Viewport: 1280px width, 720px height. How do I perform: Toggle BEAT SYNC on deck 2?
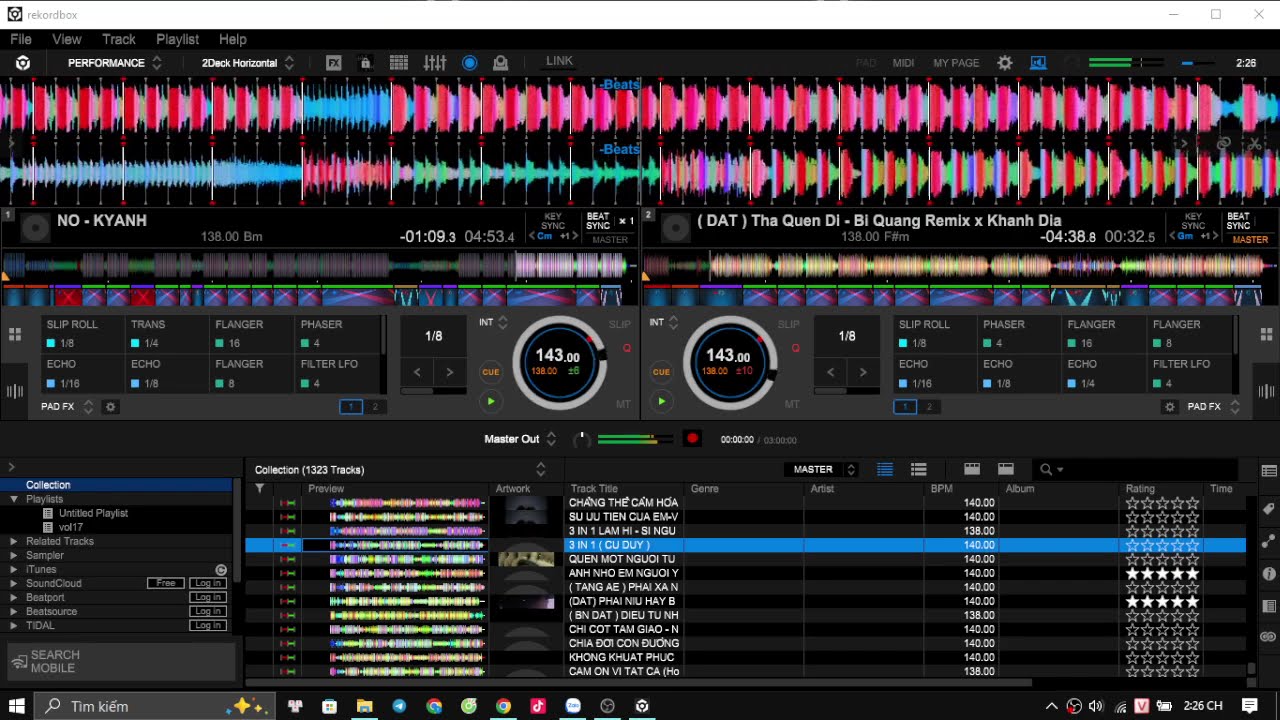tap(1238, 221)
